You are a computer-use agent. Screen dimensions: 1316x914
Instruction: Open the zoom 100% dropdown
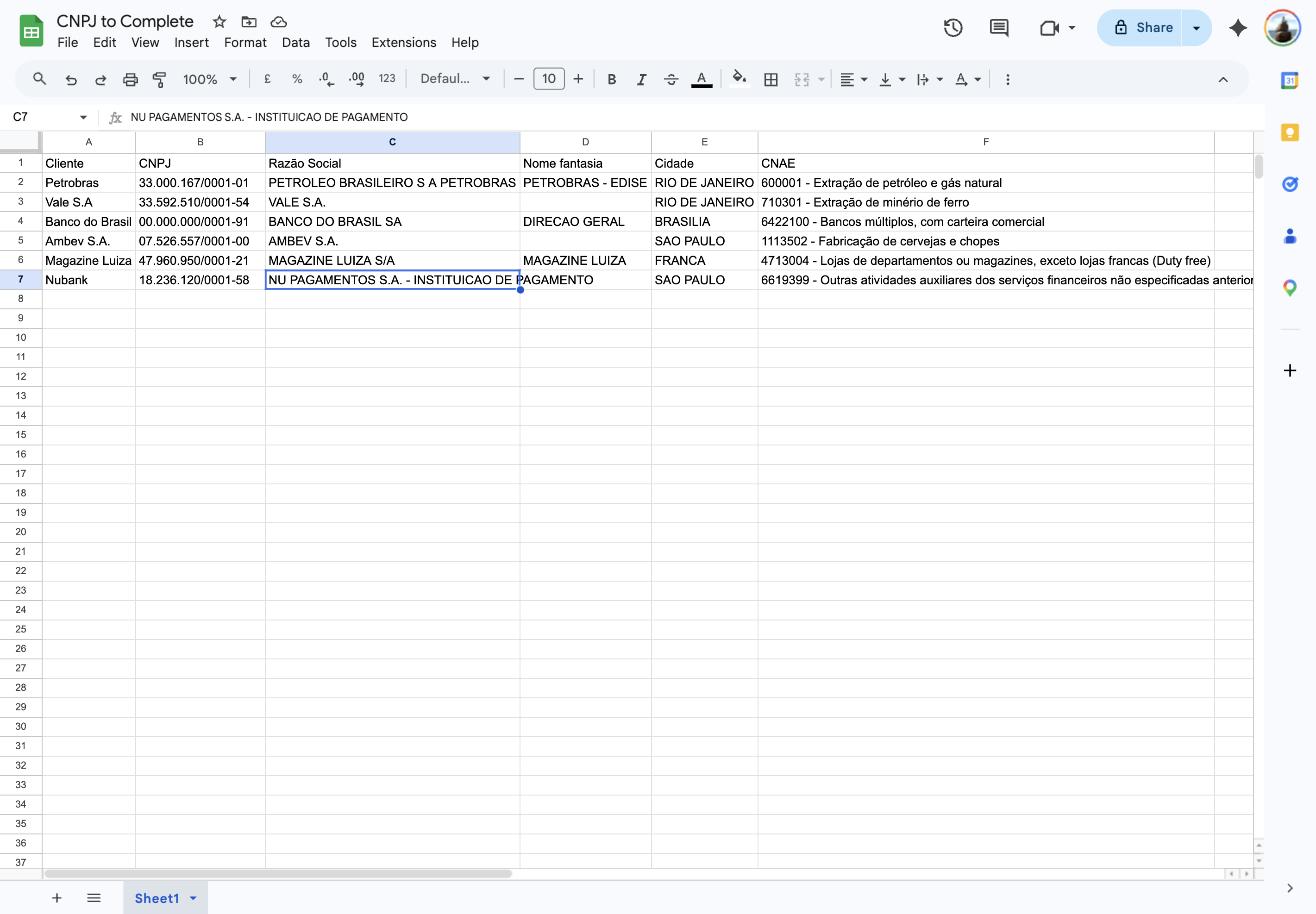pyautogui.click(x=210, y=79)
